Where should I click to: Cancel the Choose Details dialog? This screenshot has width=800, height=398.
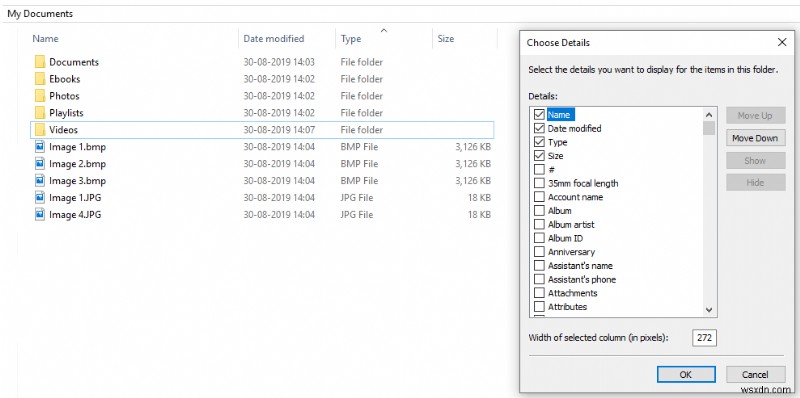click(x=755, y=375)
